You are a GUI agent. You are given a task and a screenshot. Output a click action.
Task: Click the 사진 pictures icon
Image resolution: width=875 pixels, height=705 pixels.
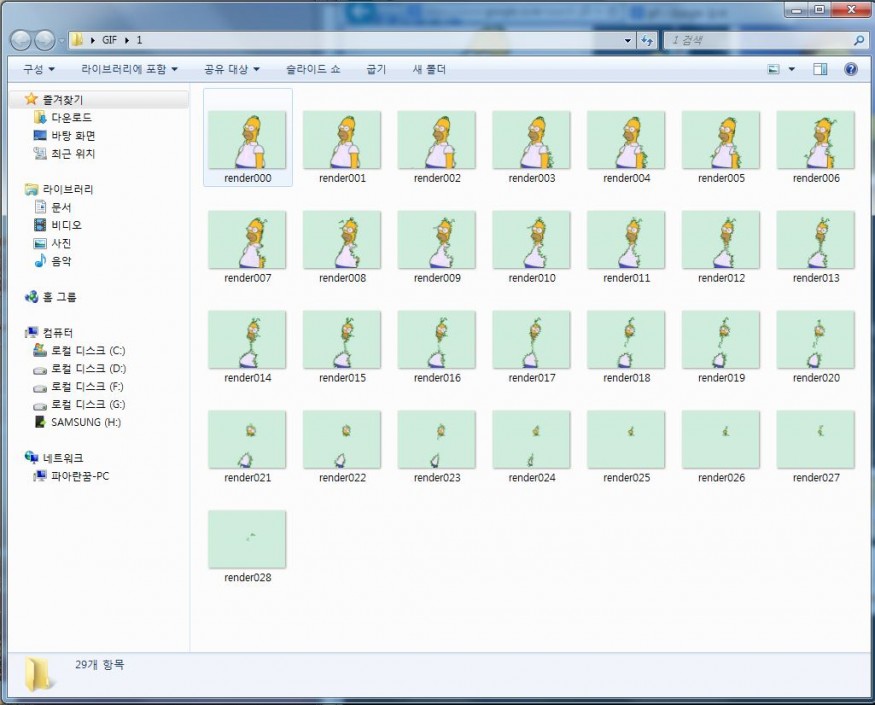click(40, 243)
